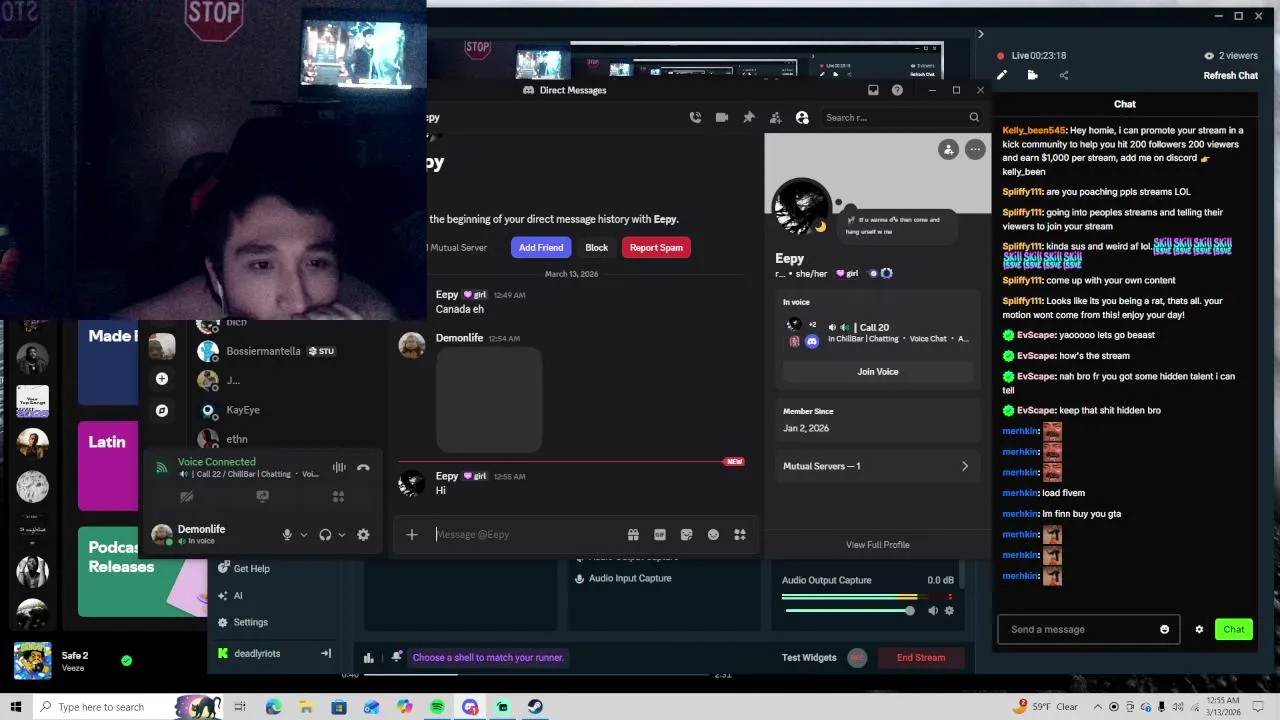Viewport: 1280px width, 720px height.
Task: Open Spotify from the taskbar
Action: 437,707
